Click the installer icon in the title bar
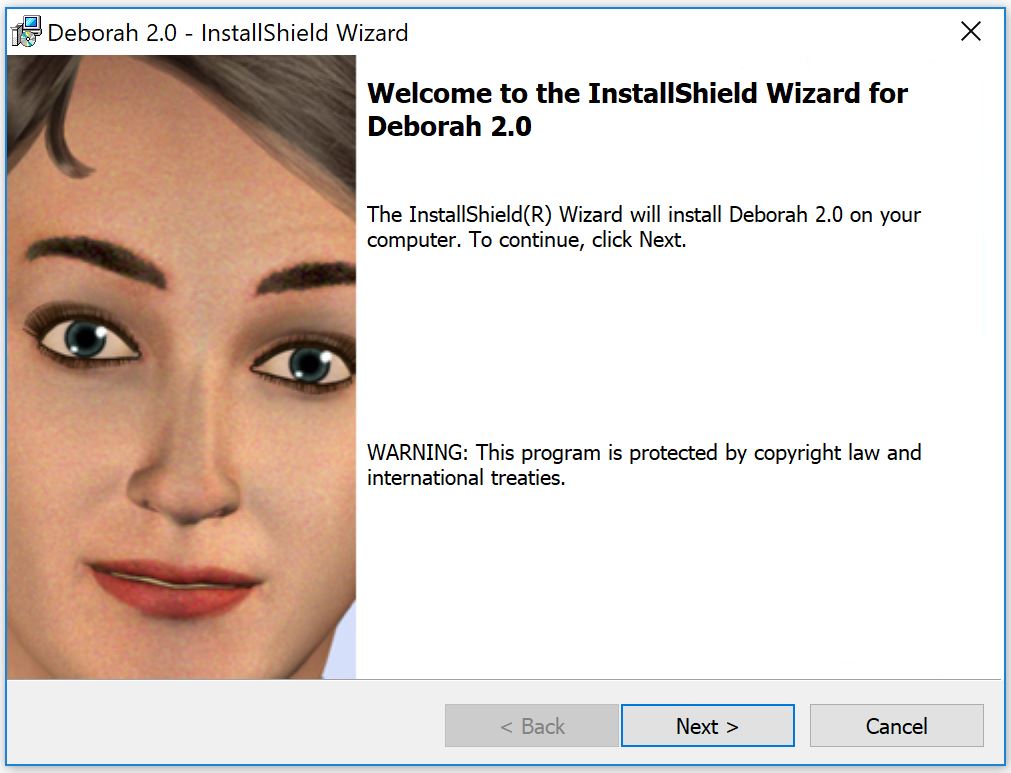This screenshot has height=773, width=1011. [x=26, y=32]
